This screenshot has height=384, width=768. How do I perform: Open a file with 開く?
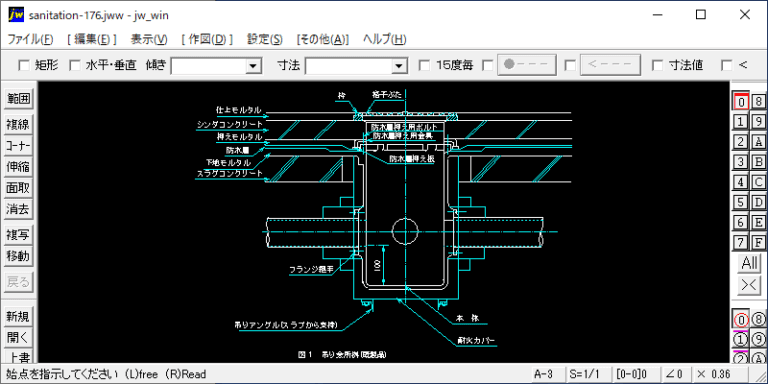click(x=18, y=337)
